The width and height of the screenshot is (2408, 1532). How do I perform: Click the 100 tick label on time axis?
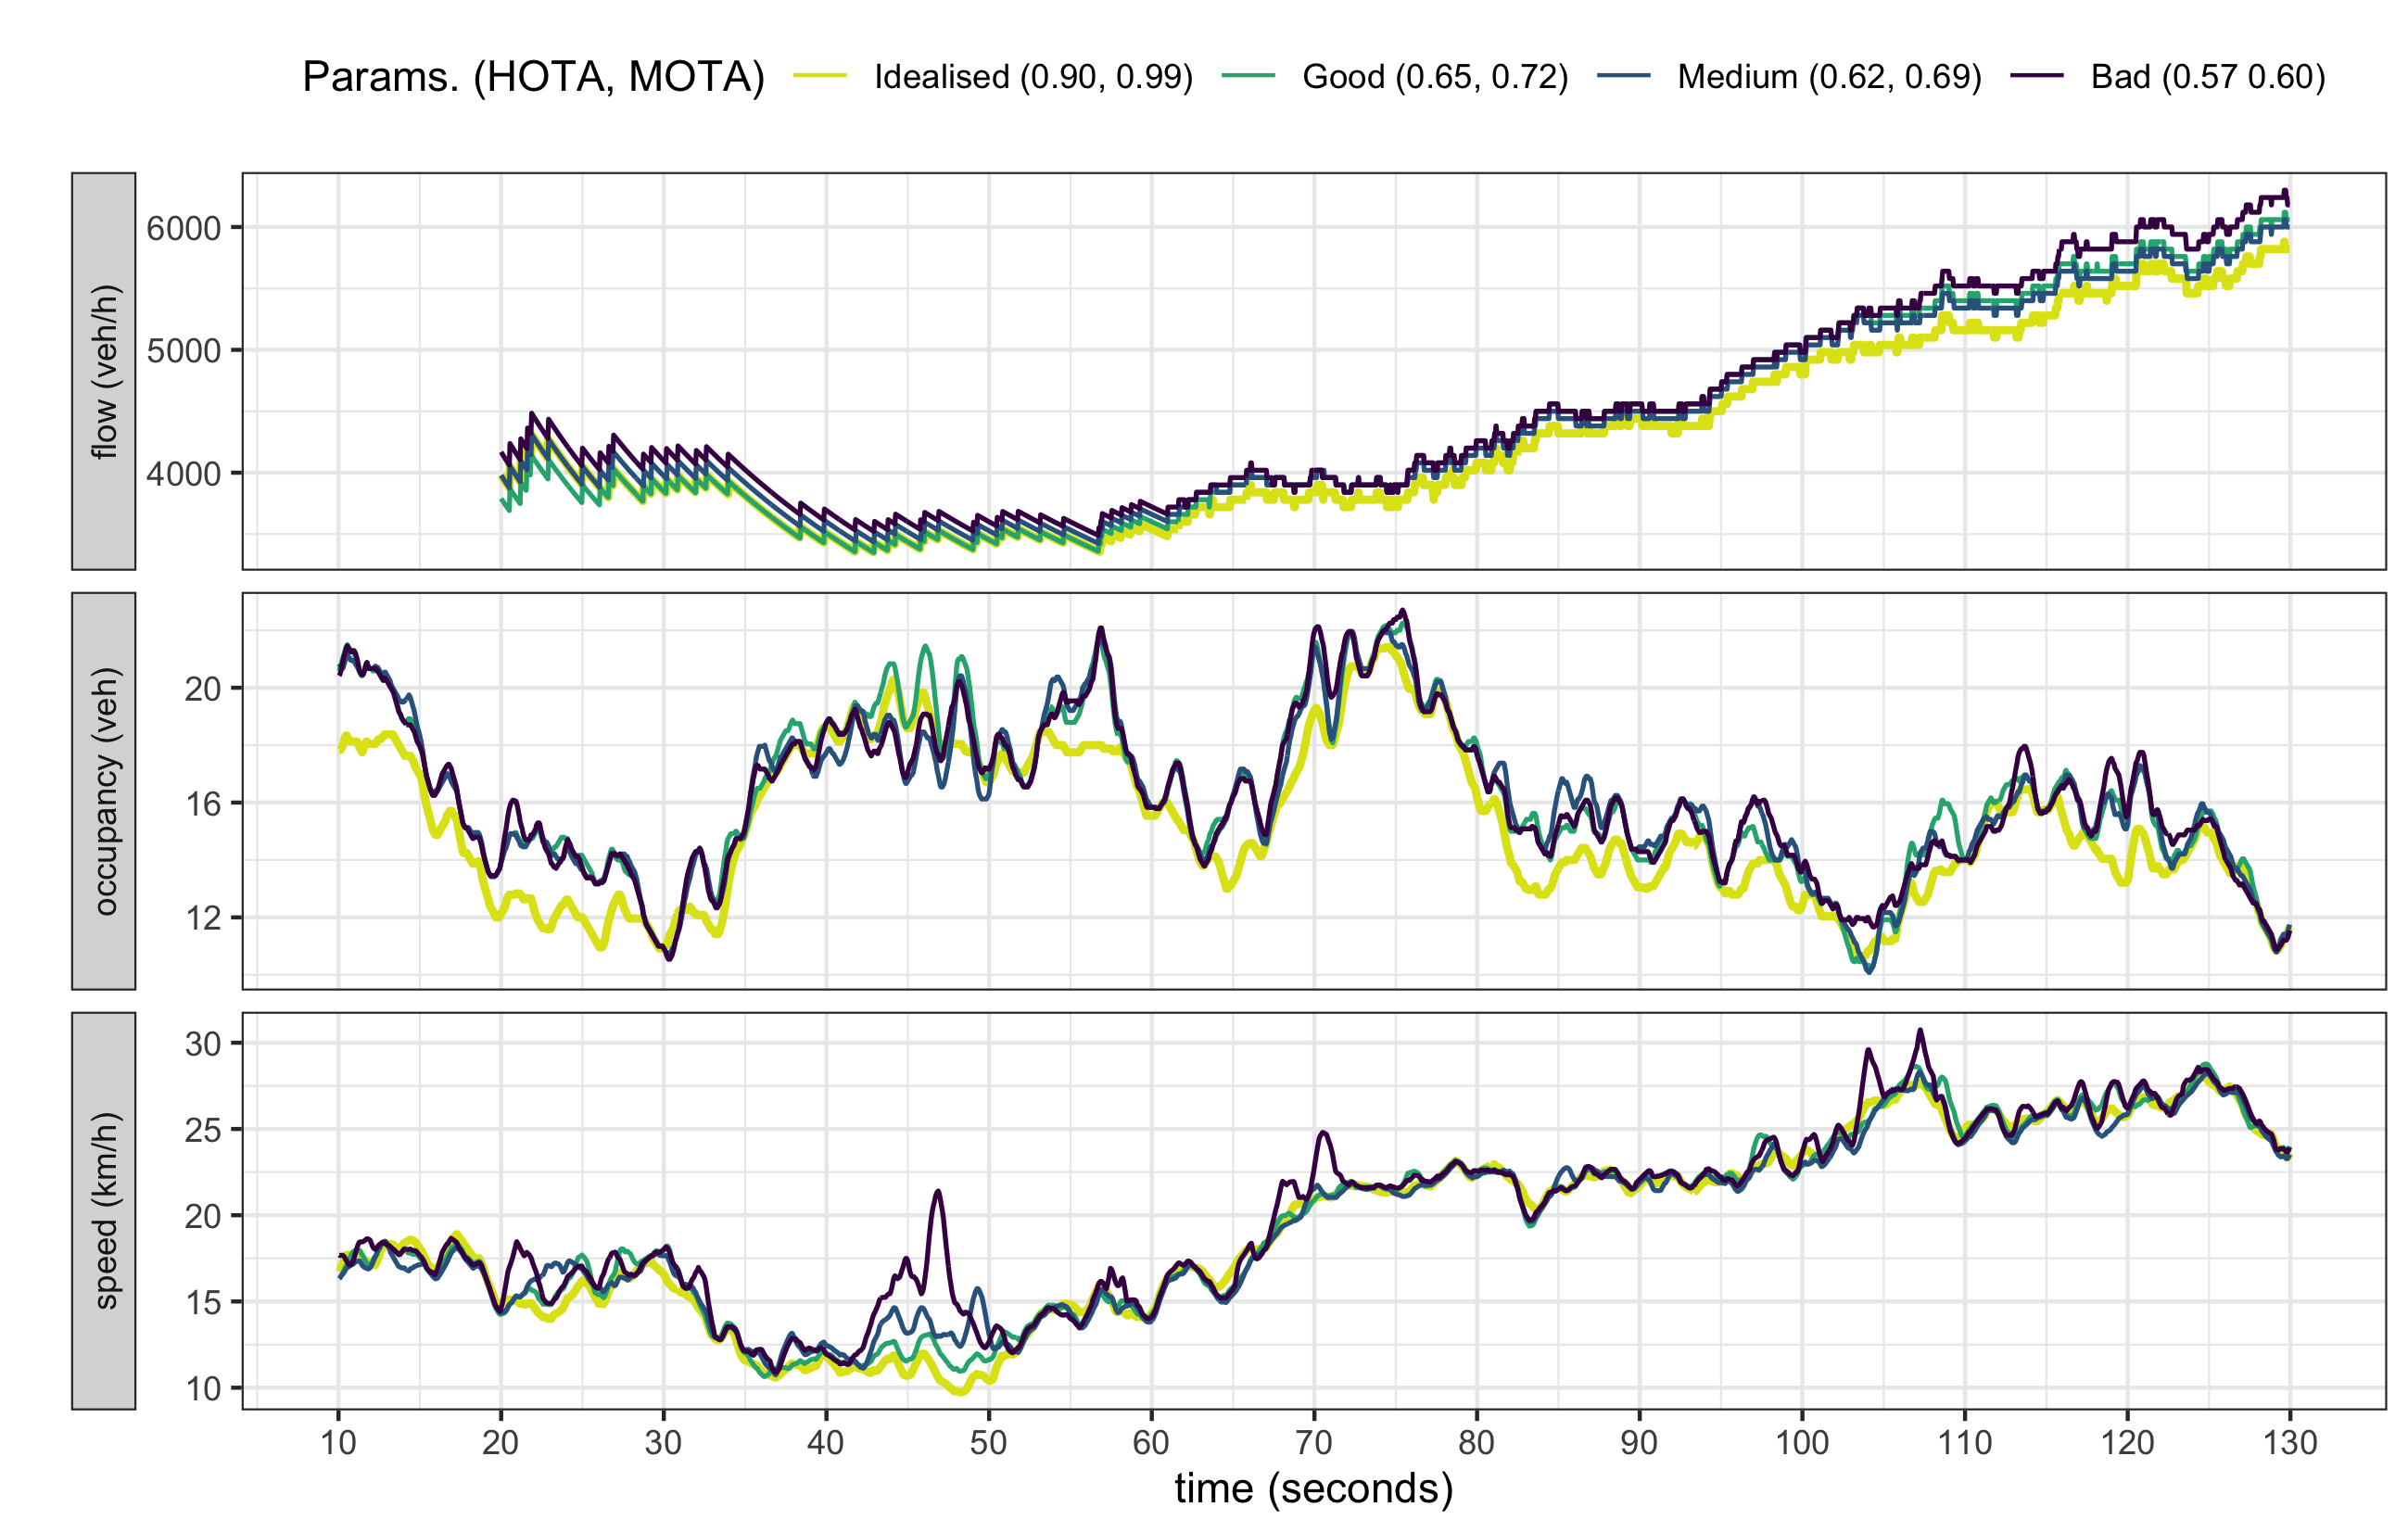click(x=1801, y=1443)
